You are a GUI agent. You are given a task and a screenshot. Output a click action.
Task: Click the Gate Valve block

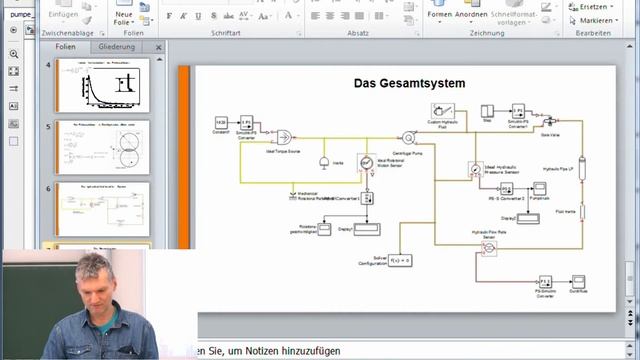(x=550, y=121)
